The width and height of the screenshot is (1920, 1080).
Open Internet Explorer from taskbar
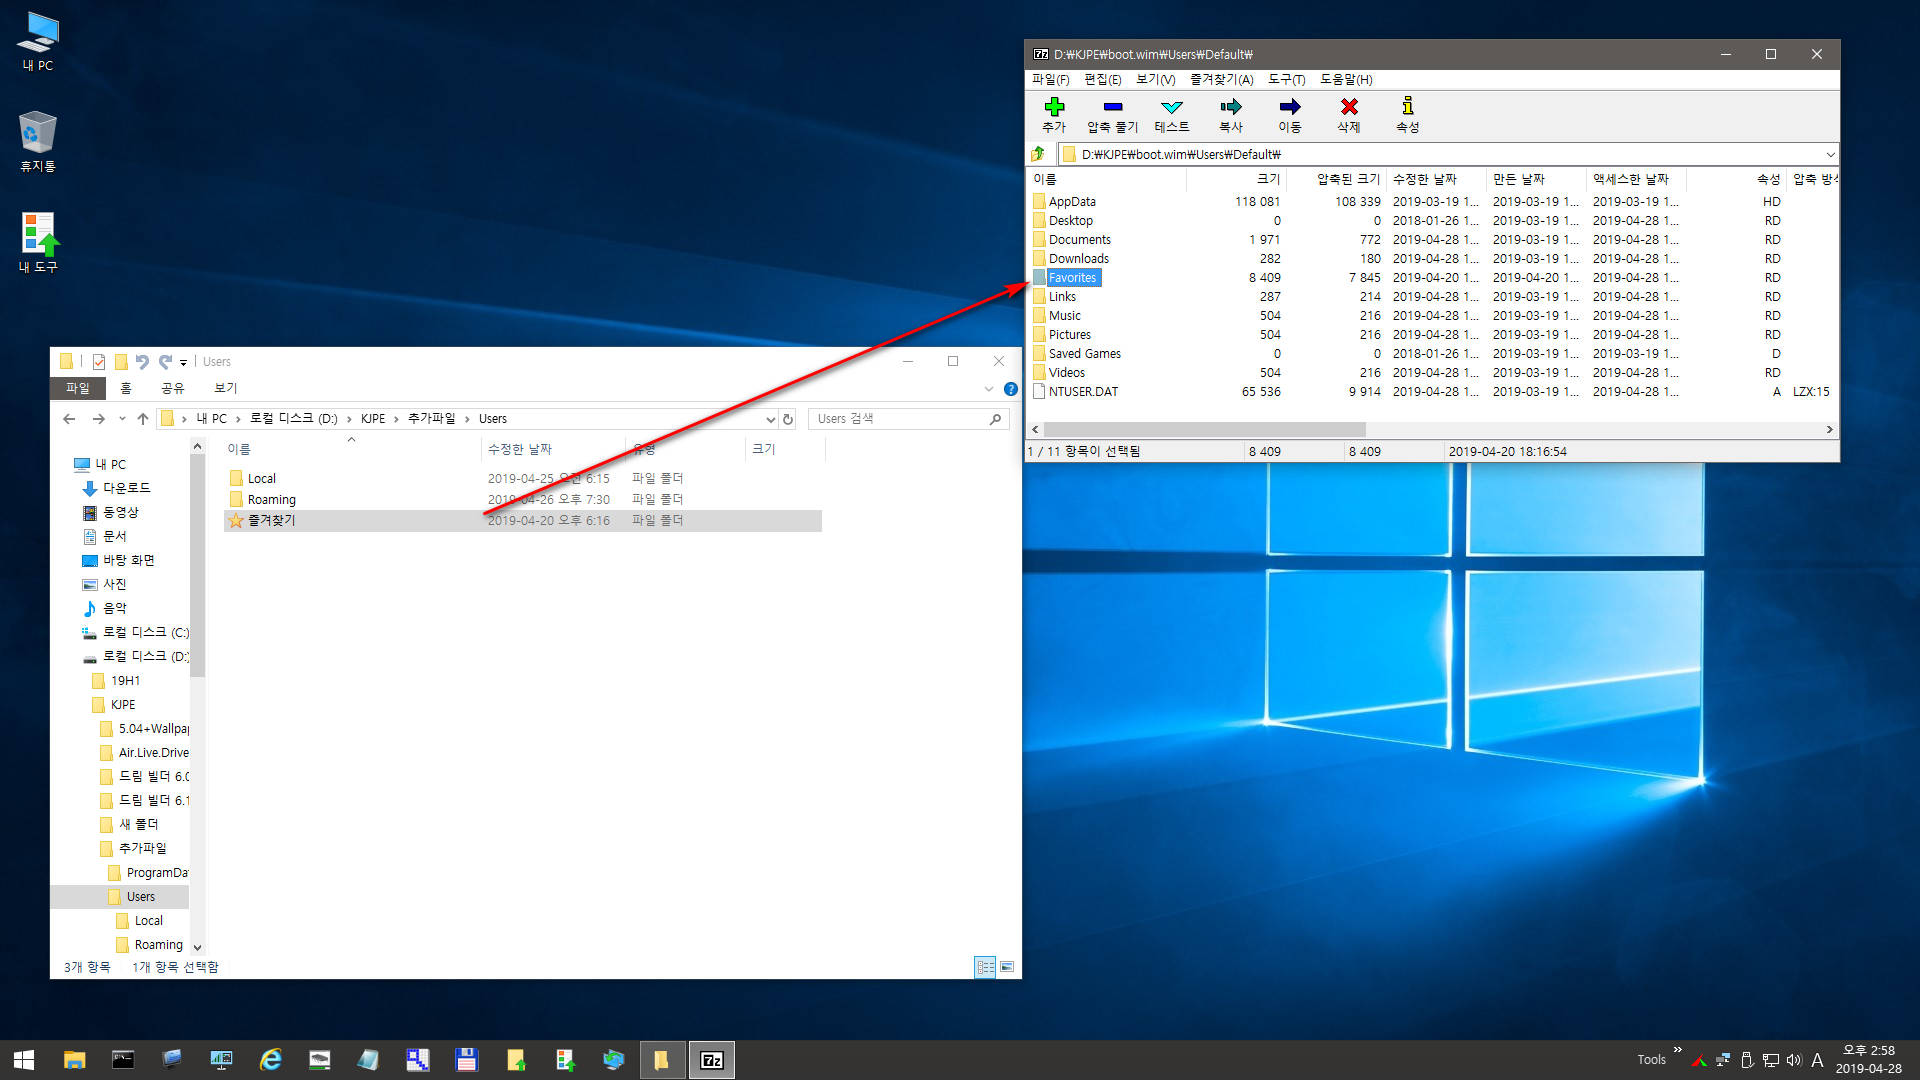pyautogui.click(x=270, y=1060)
